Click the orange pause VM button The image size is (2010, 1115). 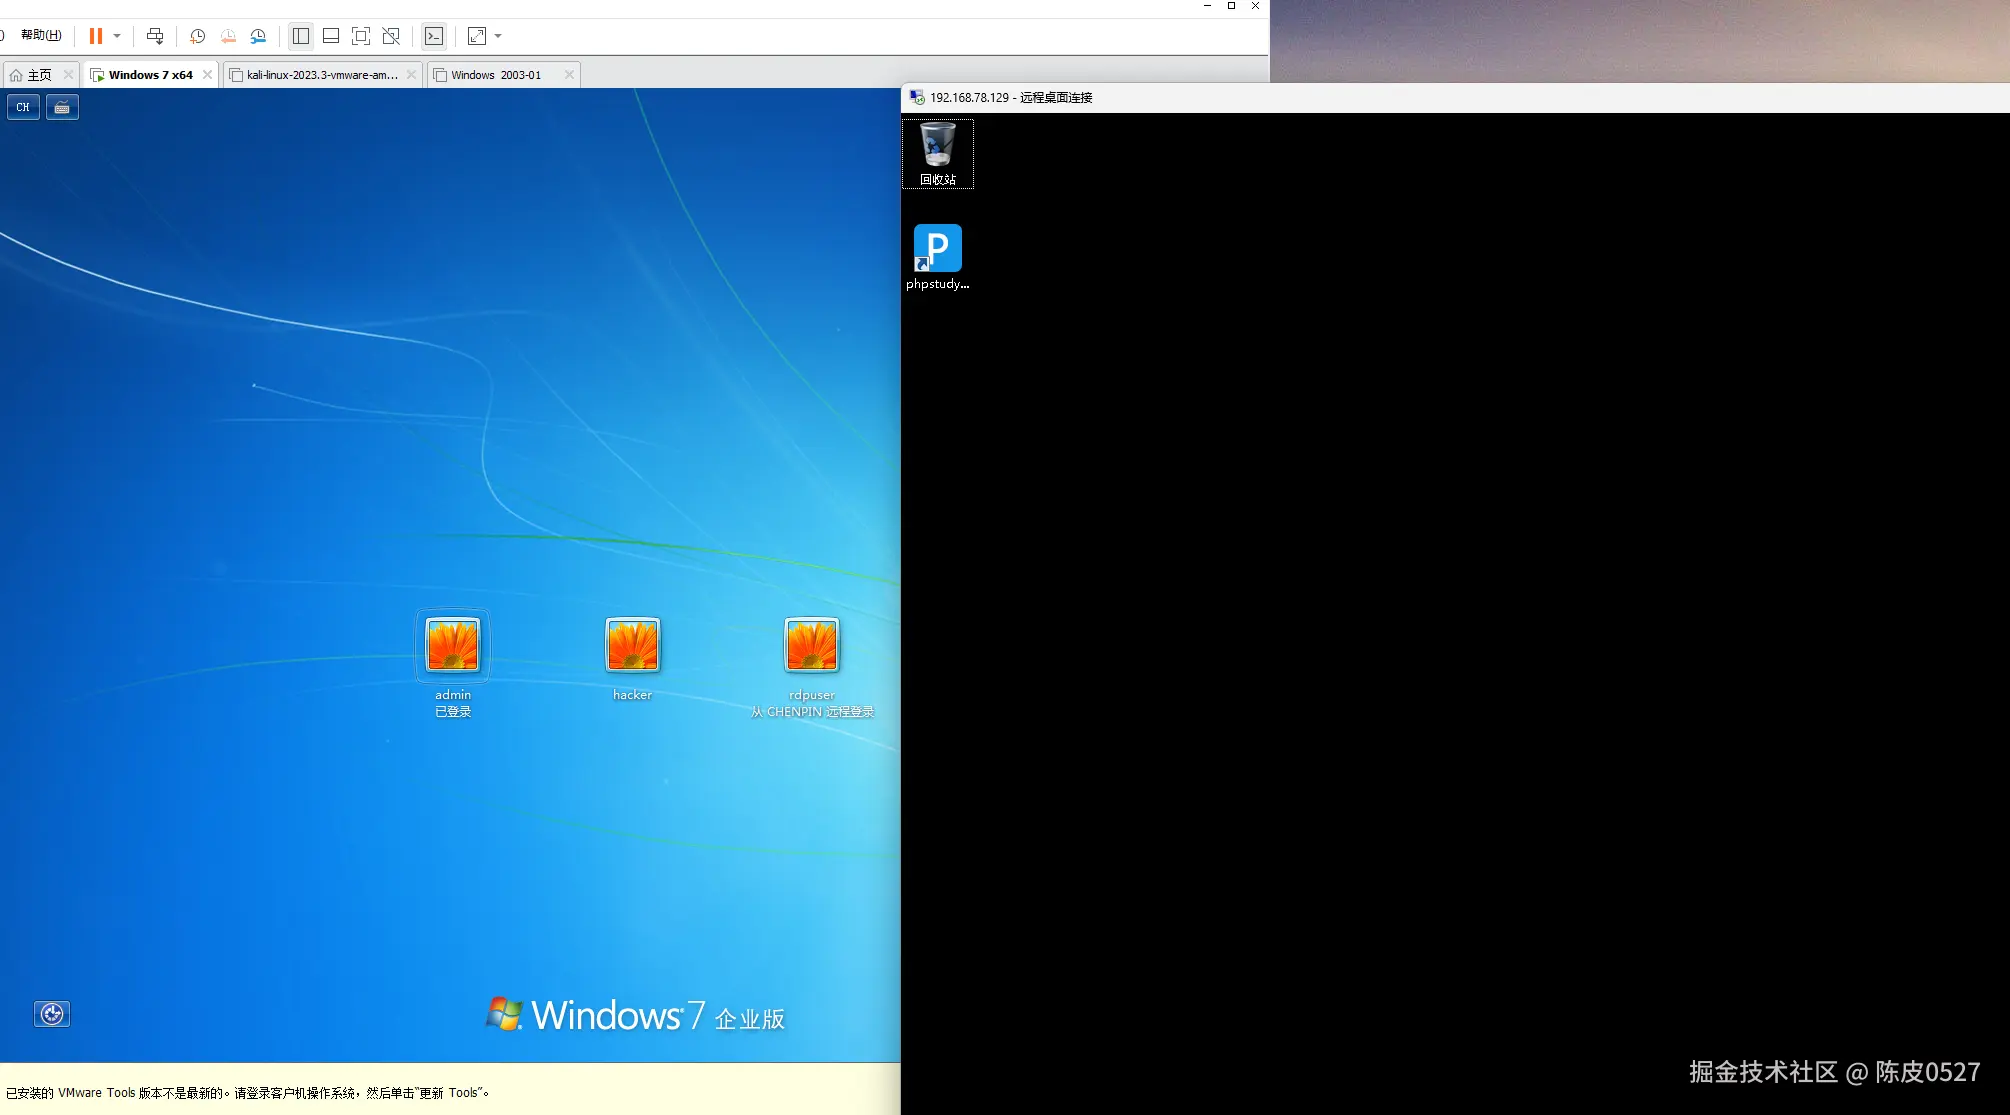pos(96,36)
